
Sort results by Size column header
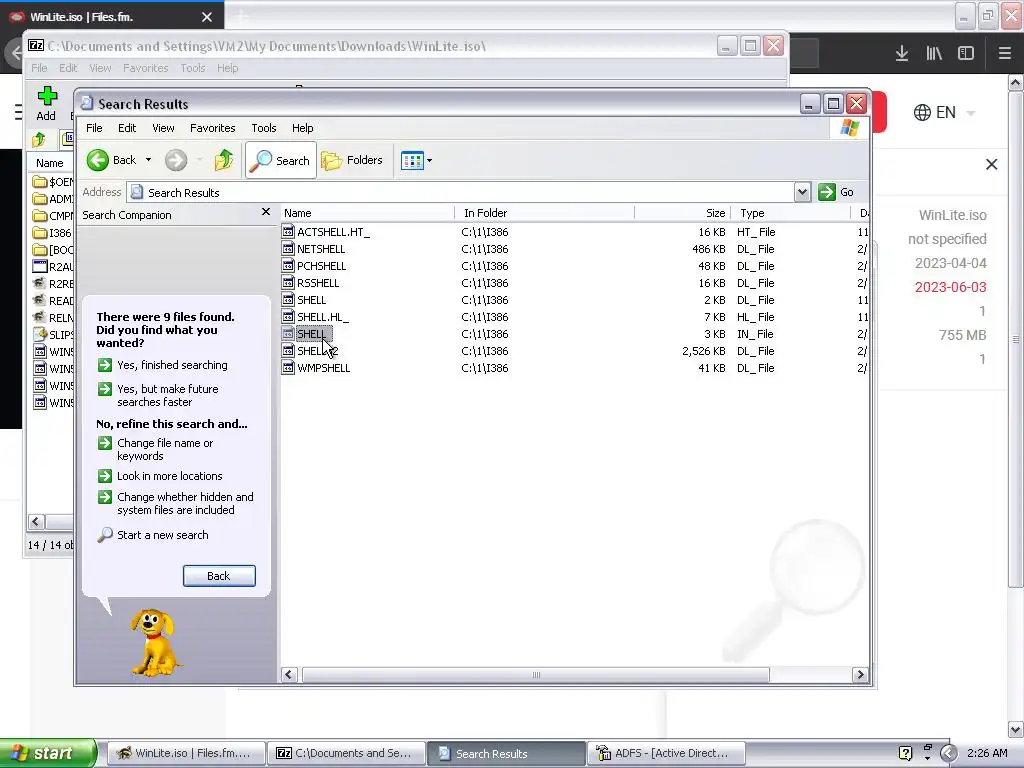click(x=682, y=213)
